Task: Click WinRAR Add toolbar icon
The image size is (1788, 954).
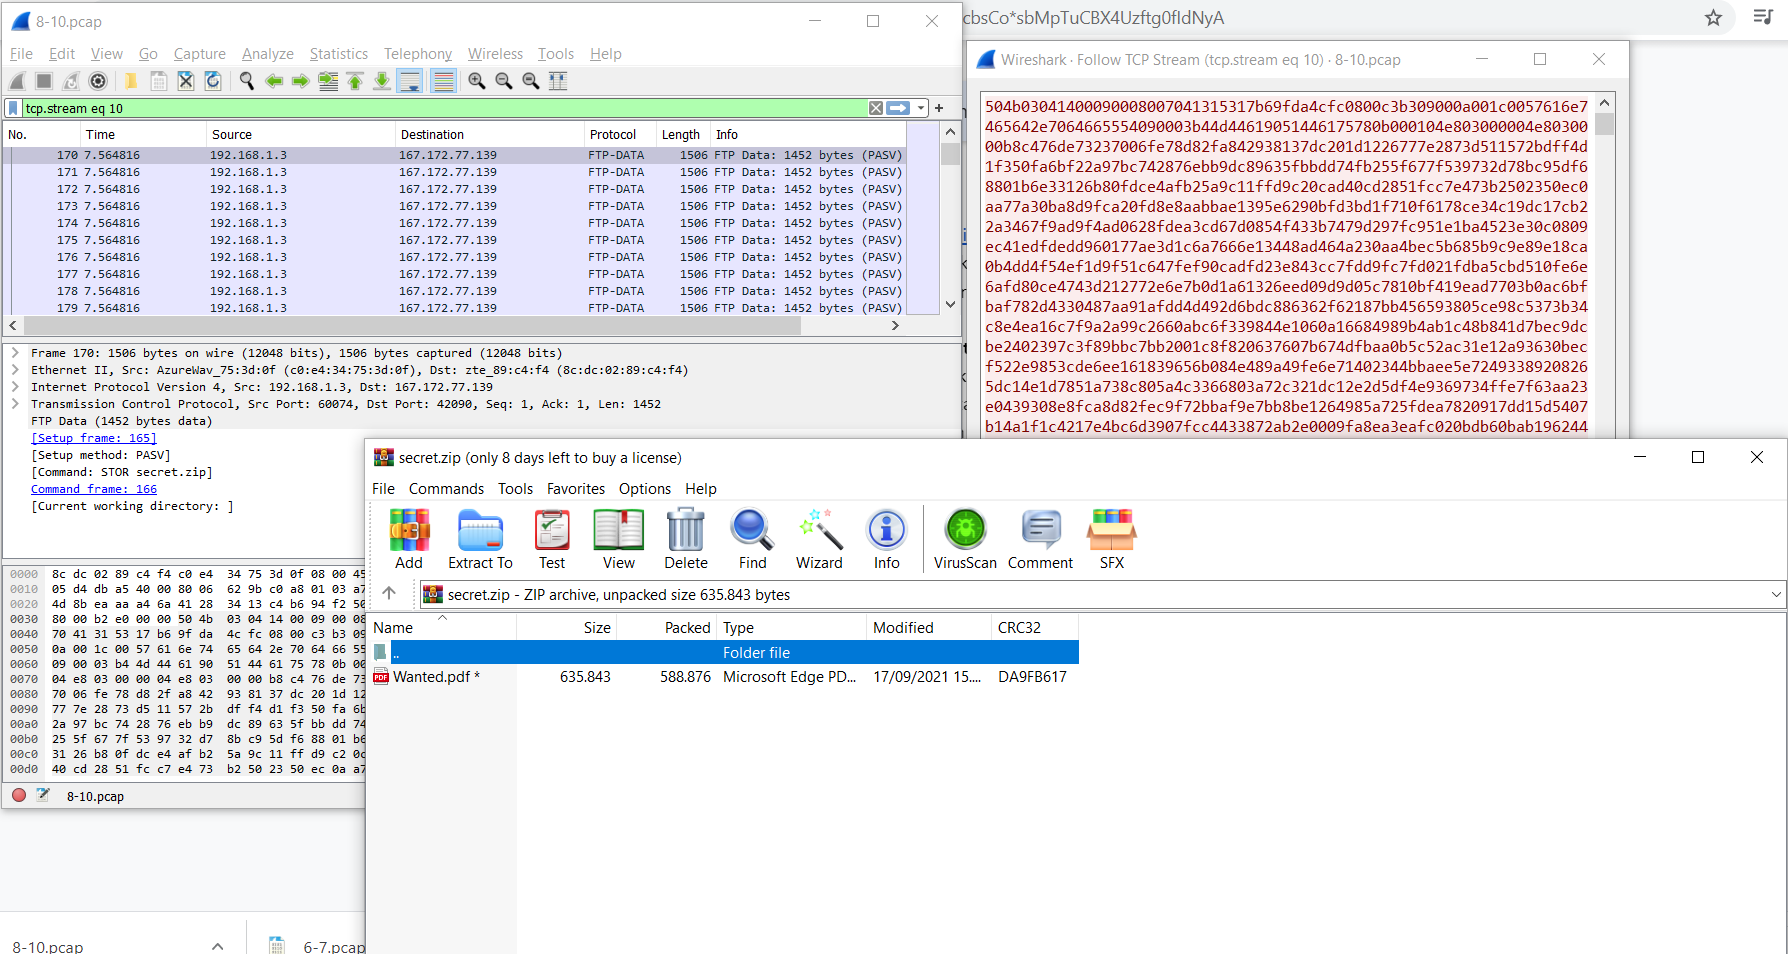Action: point(409,539)
